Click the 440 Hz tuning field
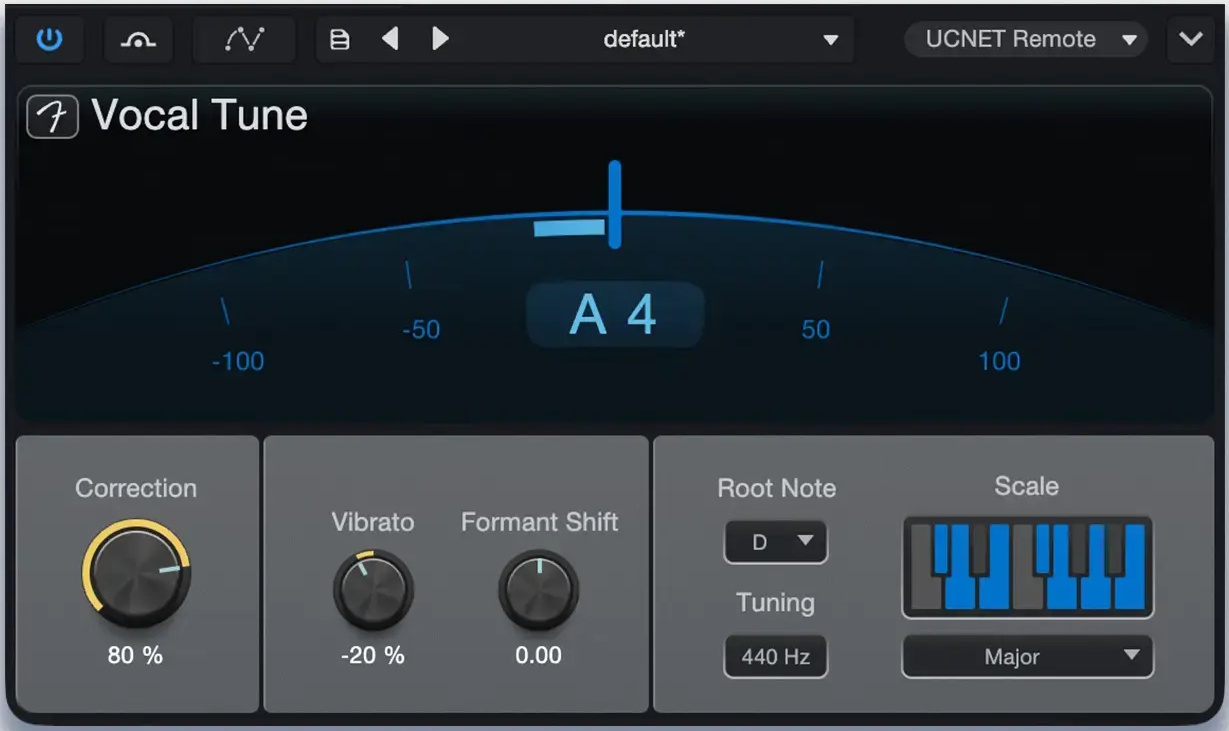This screenshot has height=731, width=1229. 776,657
